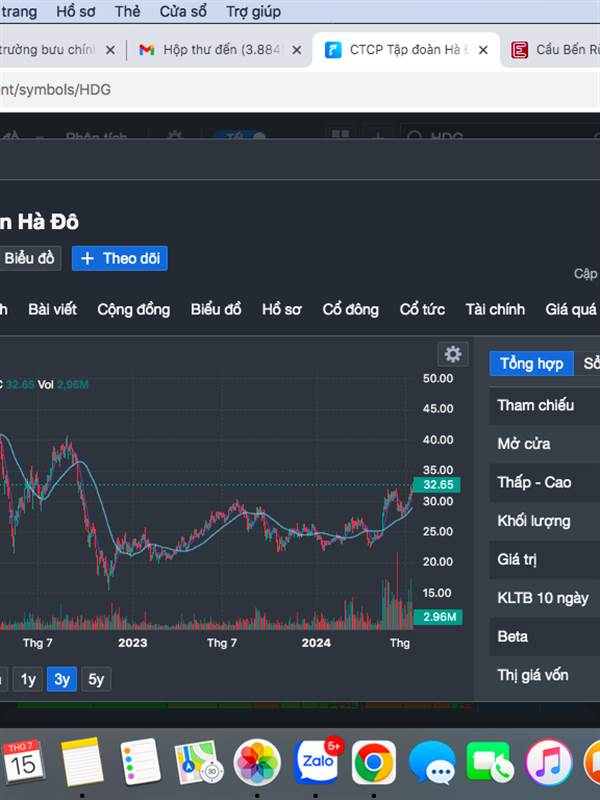This screenshot has height=800, width=600.
Task: Open the Bài viết section tab
Action: pos(53,309)
